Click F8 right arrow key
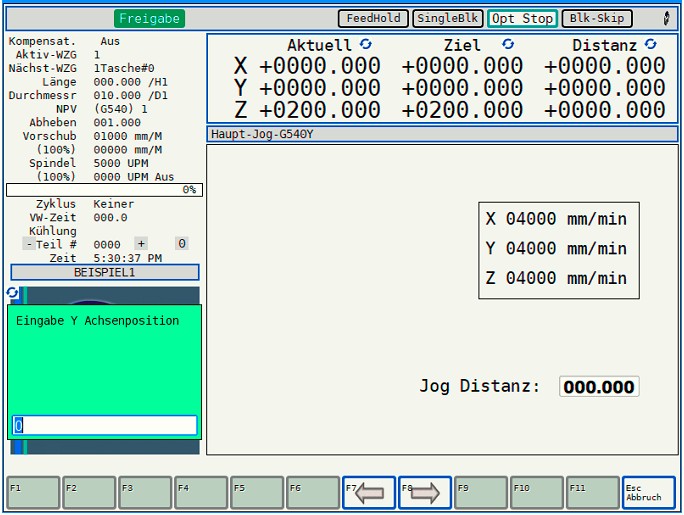 tap(425, 493)
